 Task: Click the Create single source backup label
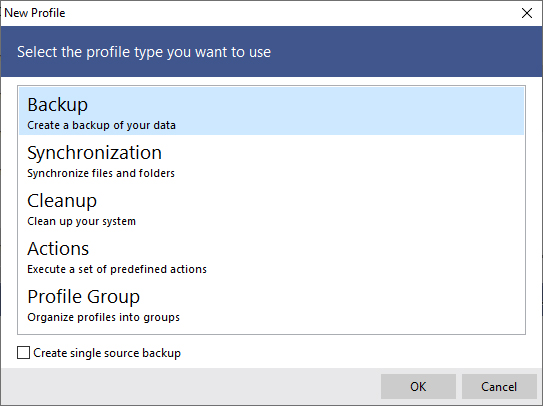click(107, 353)
